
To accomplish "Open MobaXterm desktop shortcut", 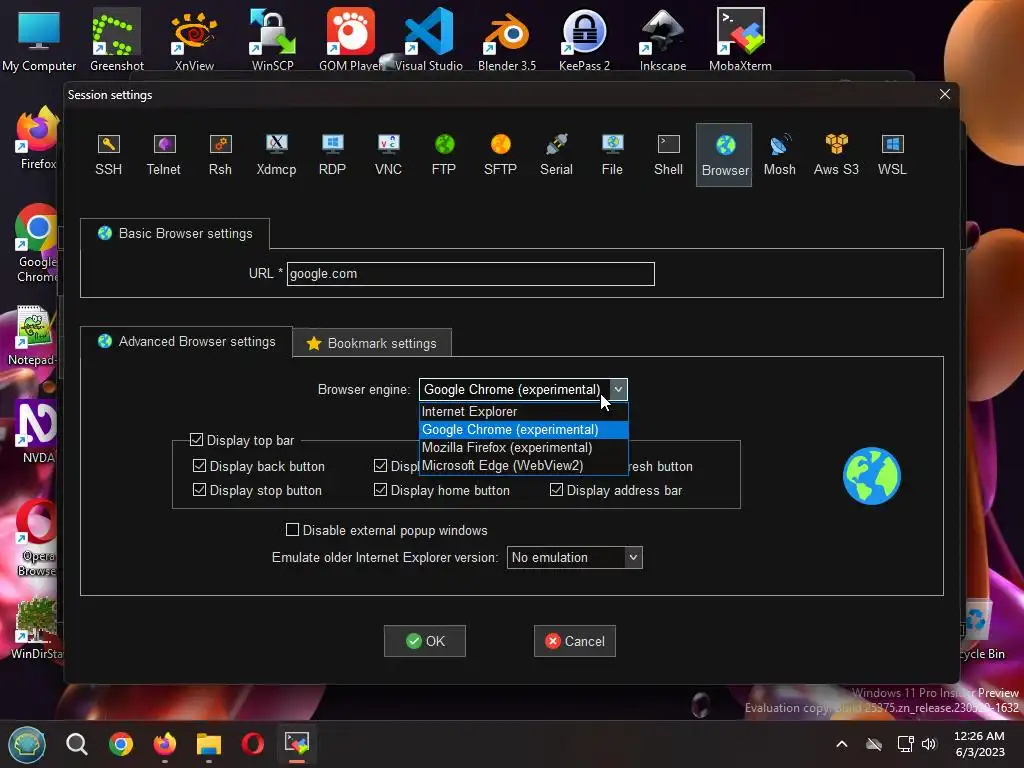I will tap(741, 39).
